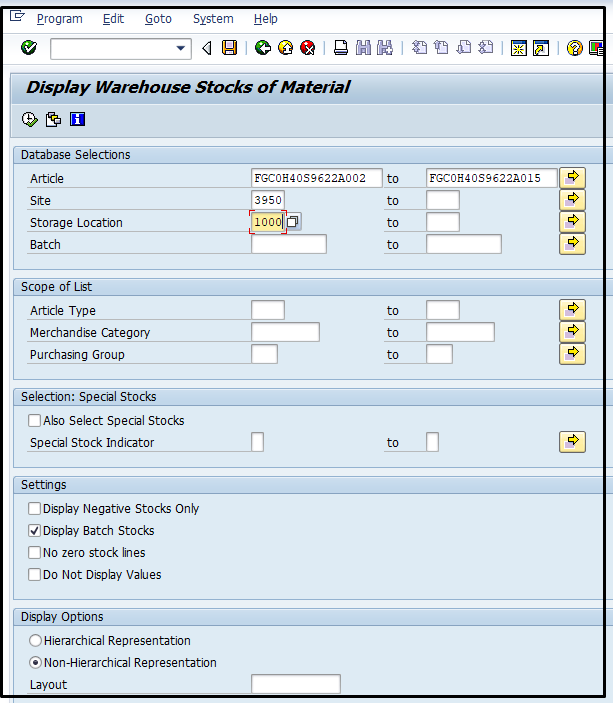
Task: Click the Batch from input field
Action: tap(289, 244)
